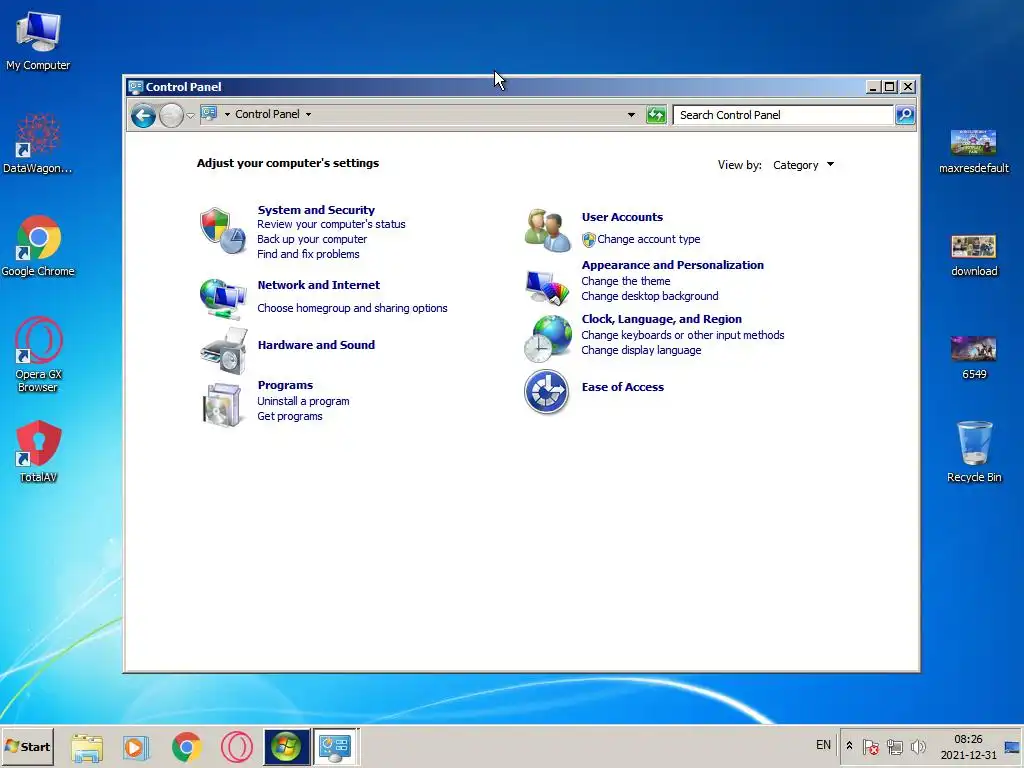Click the Search Control Panel field
This screenshot has height=768, width=1024.
coord(783,115)
